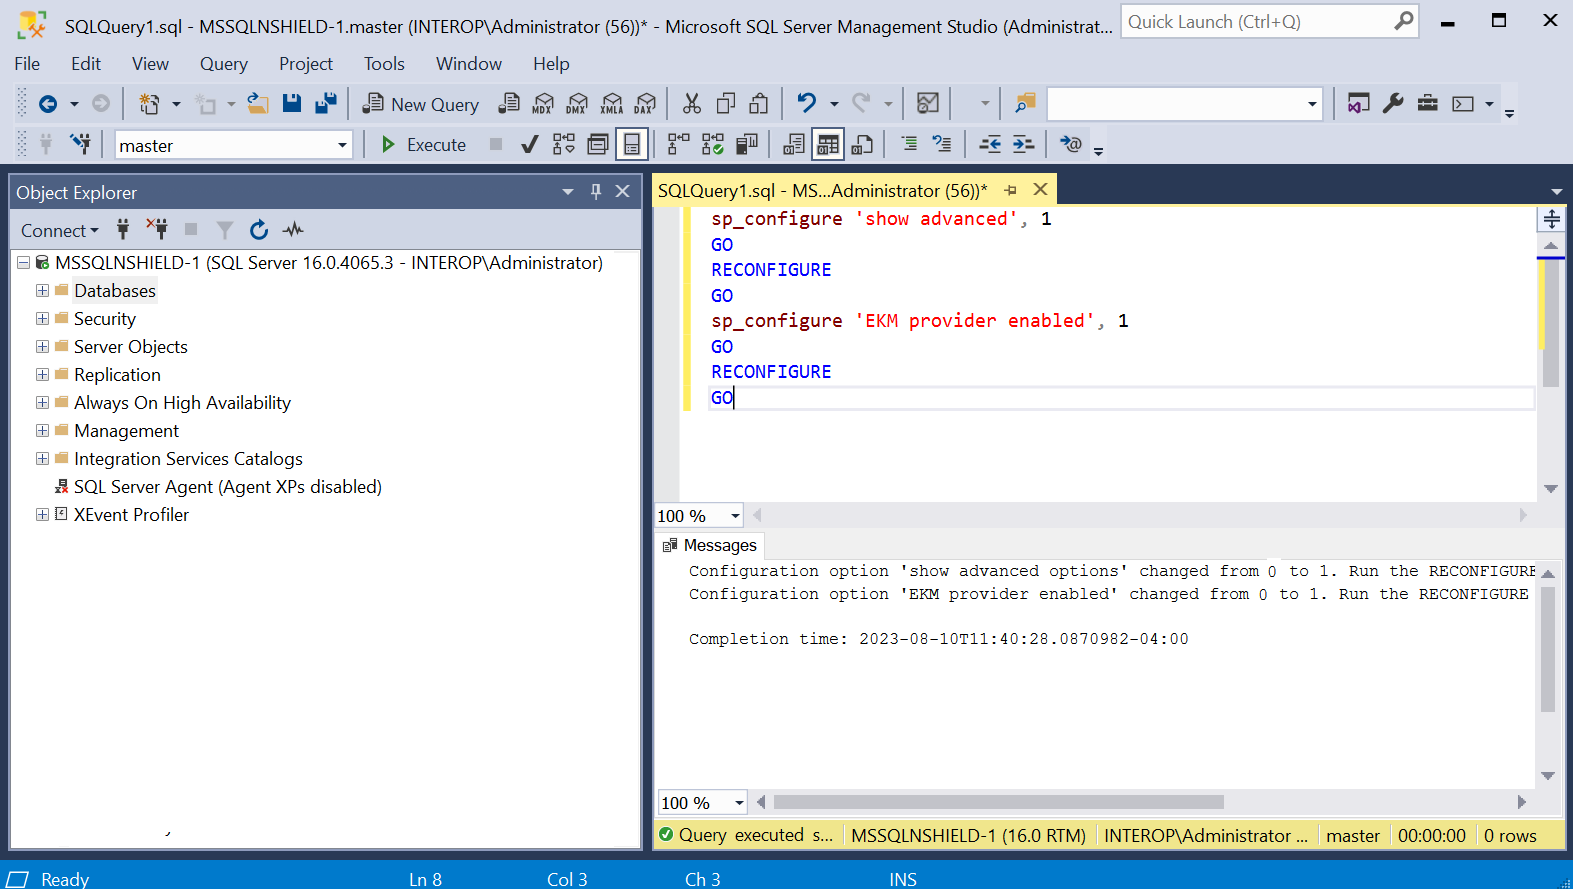1573x889 pixels.
Task: Click the New Project icon in toolbar
Action: point(150,104)
